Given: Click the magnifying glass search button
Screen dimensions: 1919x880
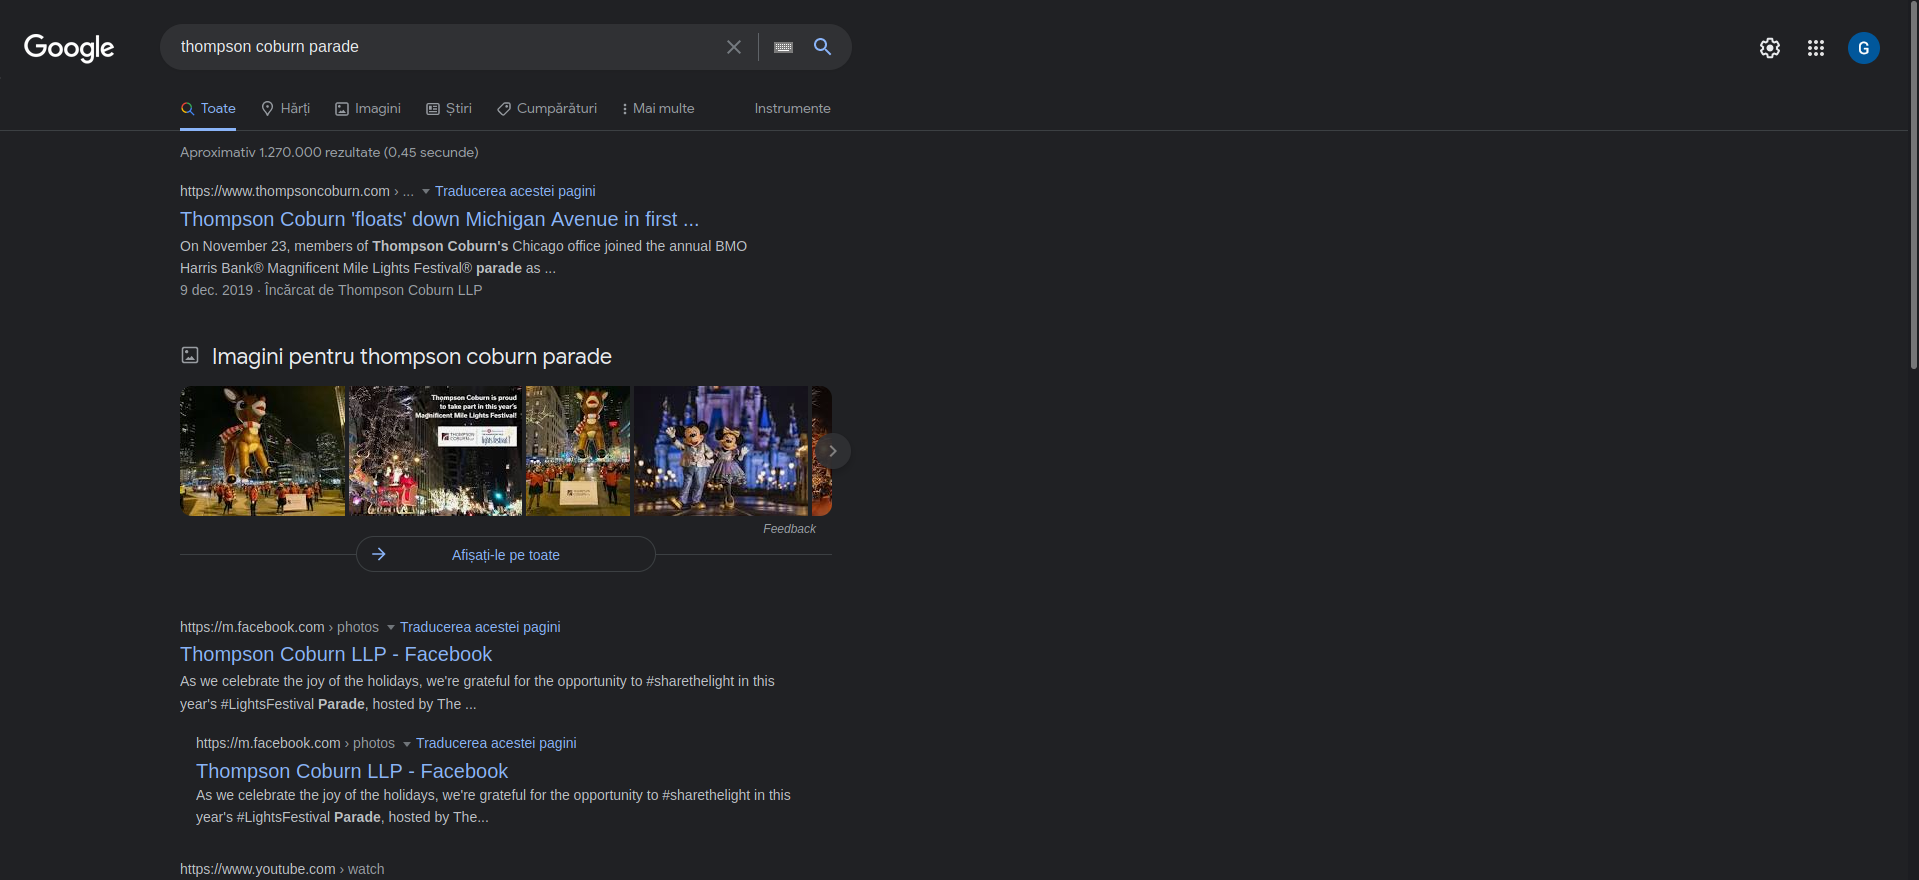Looking at the screenshot, I should (x=822, y=47).
